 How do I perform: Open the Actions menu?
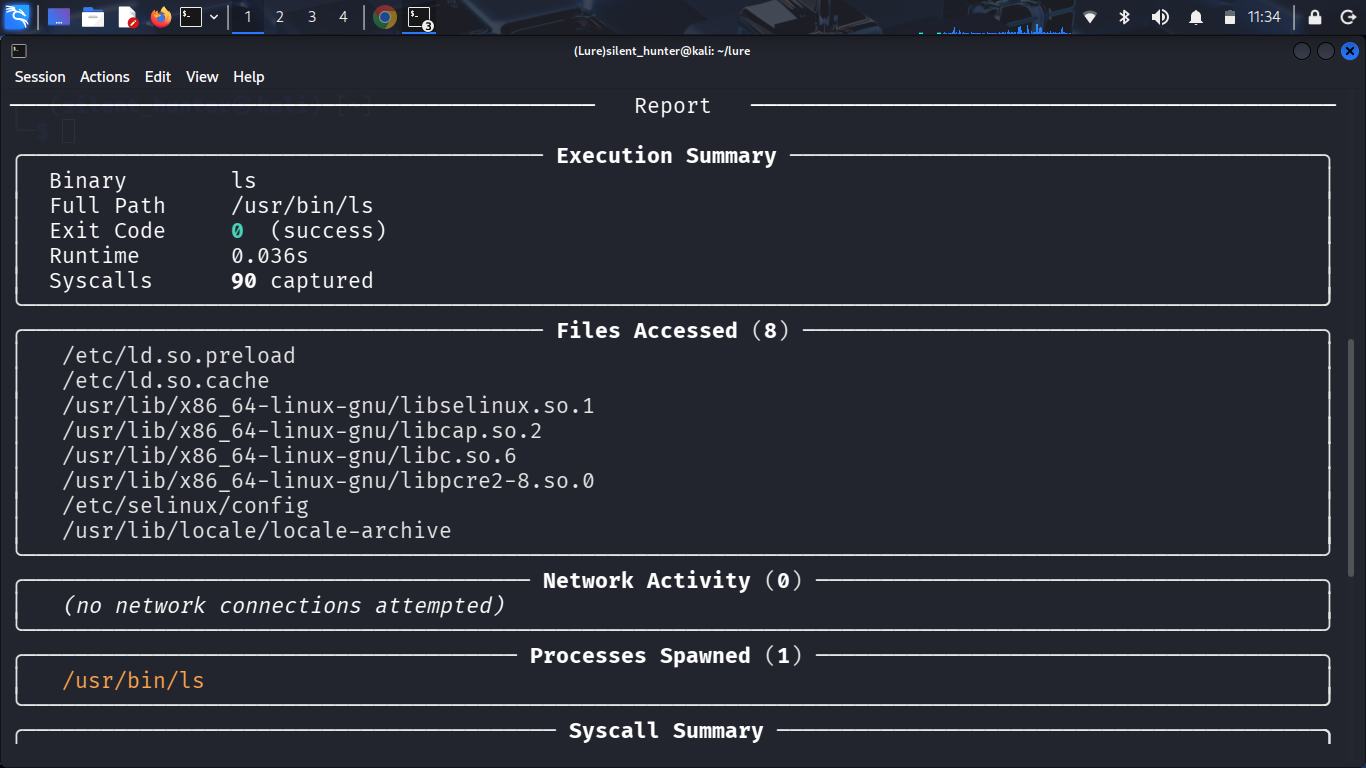pyautogui.click(x=105, y=77)
